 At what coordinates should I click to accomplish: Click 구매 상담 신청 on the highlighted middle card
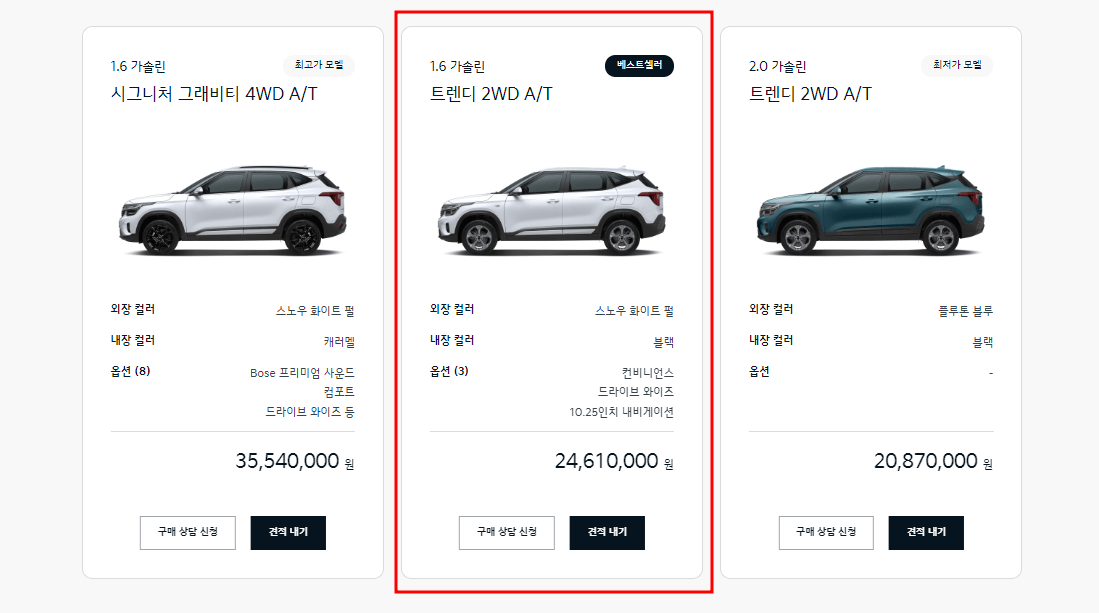[x=506, y=532]
